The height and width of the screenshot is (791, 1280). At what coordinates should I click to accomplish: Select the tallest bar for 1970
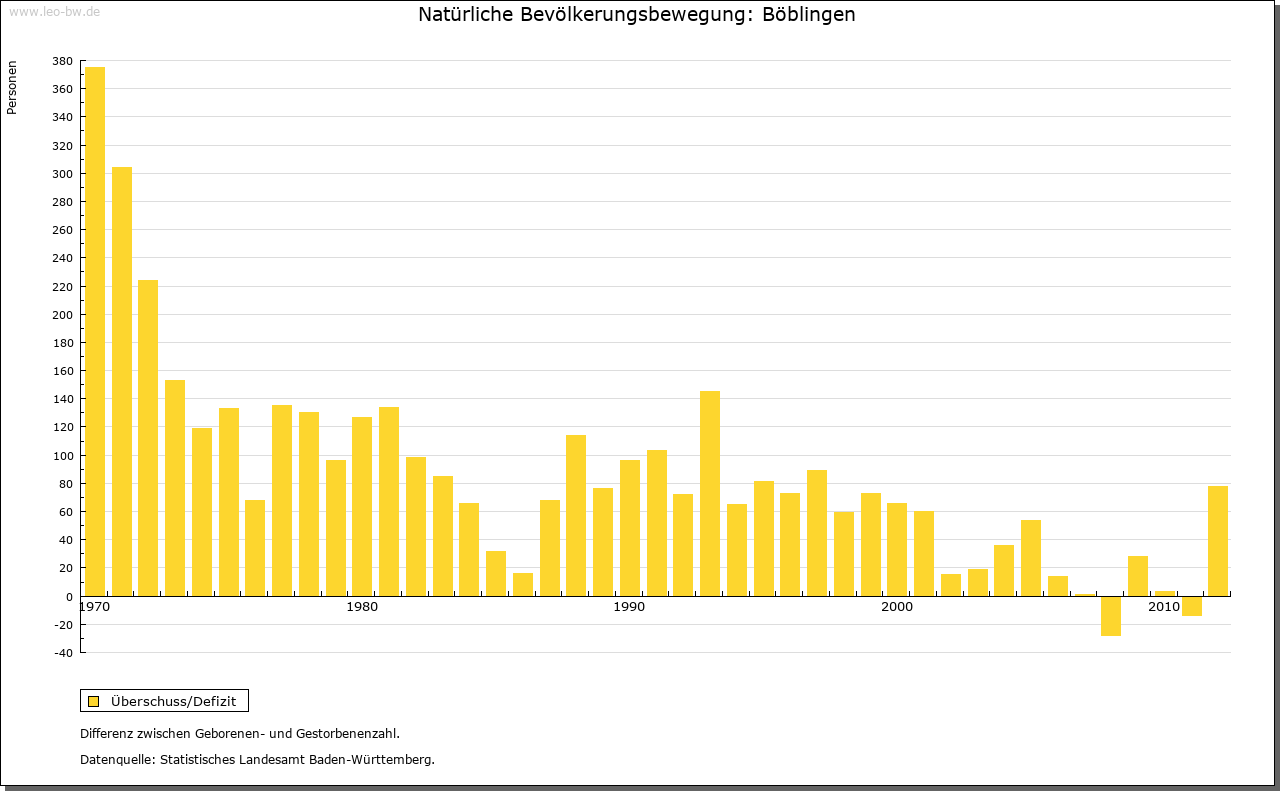95,330
